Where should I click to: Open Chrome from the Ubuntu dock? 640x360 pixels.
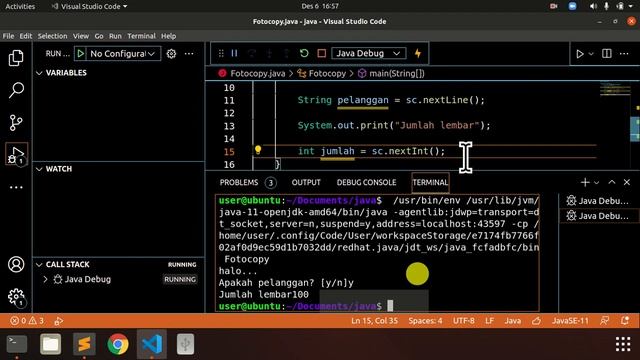point(118,344)
